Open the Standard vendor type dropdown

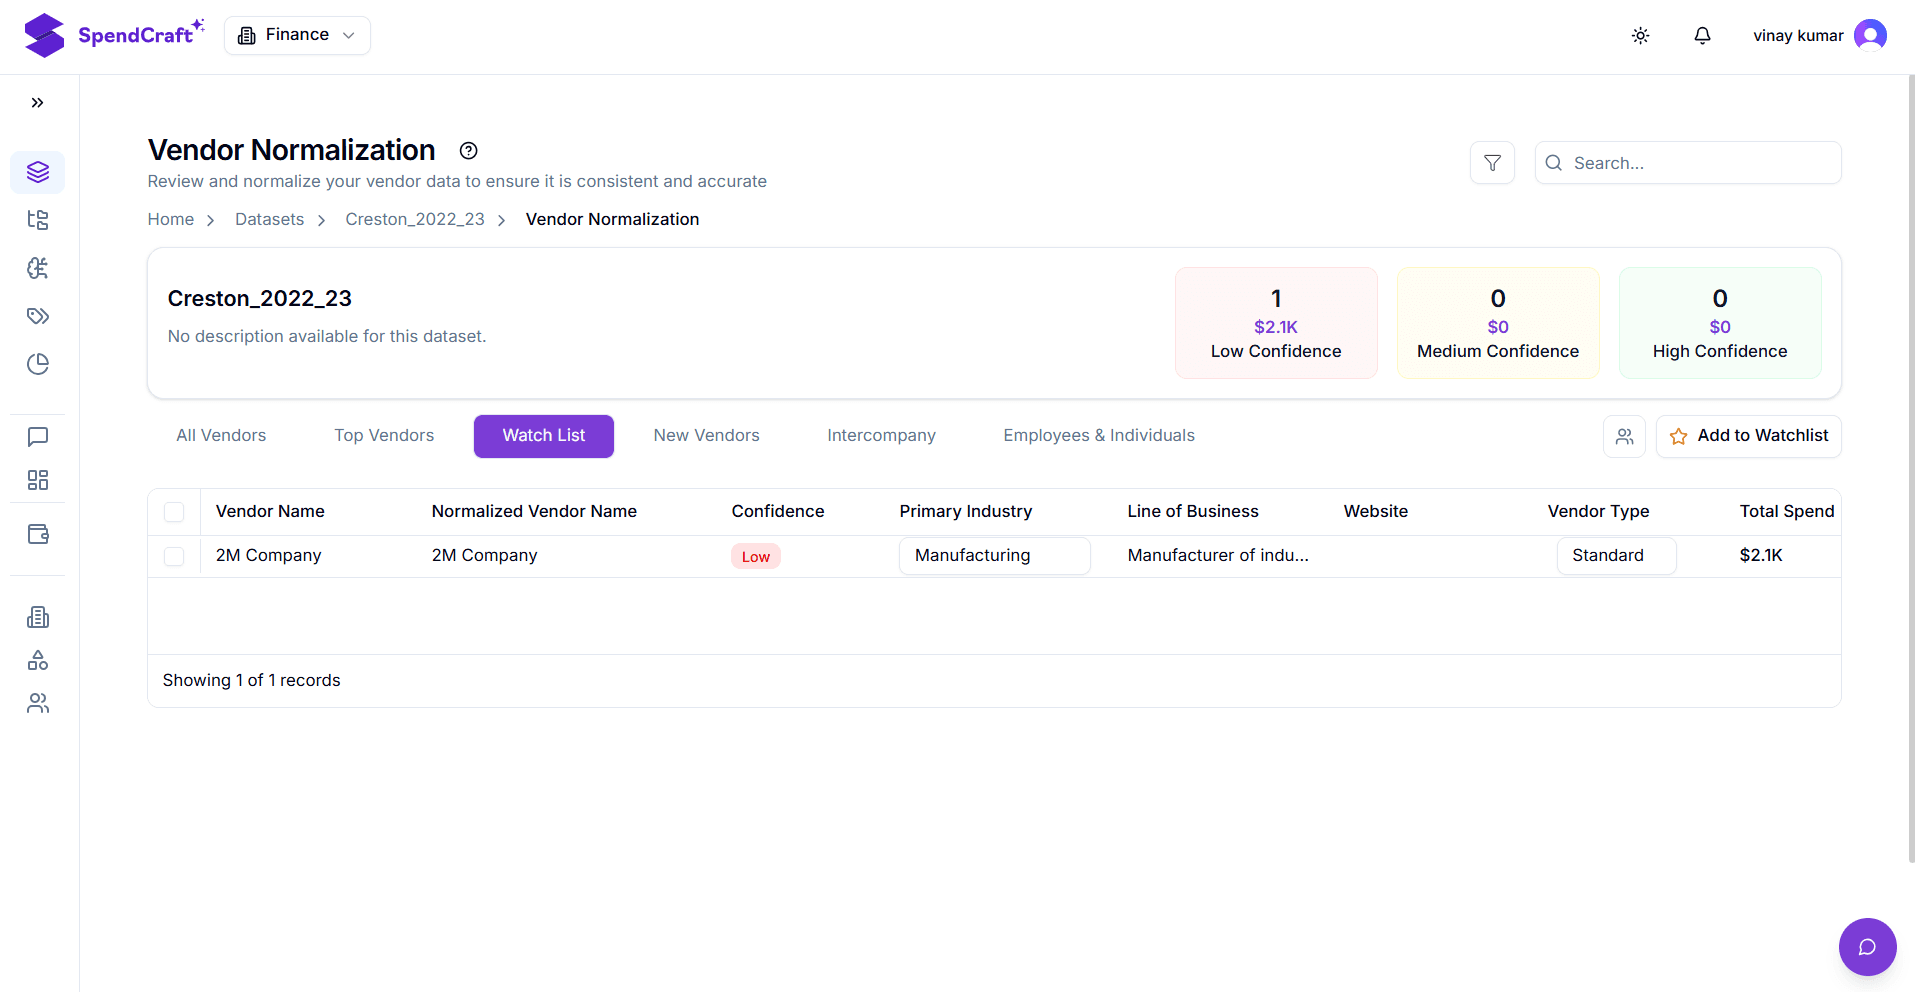click(1615, 556)
